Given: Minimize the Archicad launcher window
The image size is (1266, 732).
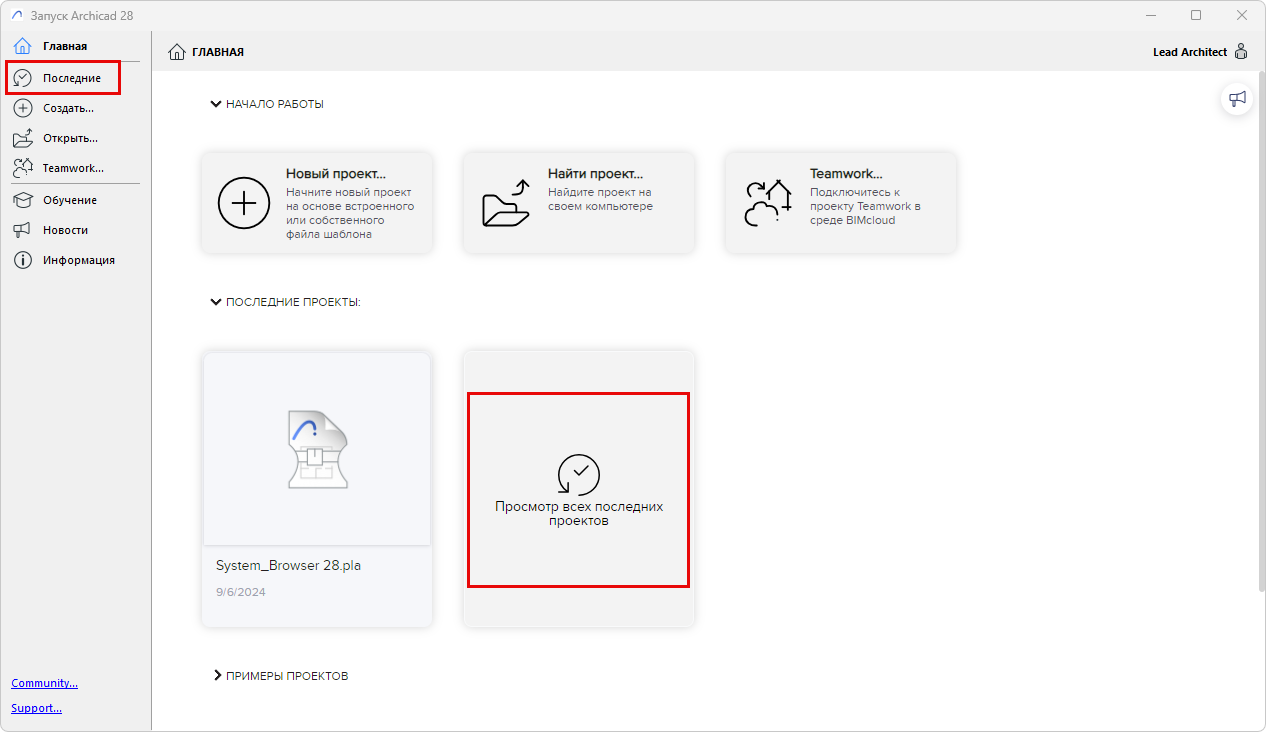Looking at the screenshot, I should click(1150, 15).
